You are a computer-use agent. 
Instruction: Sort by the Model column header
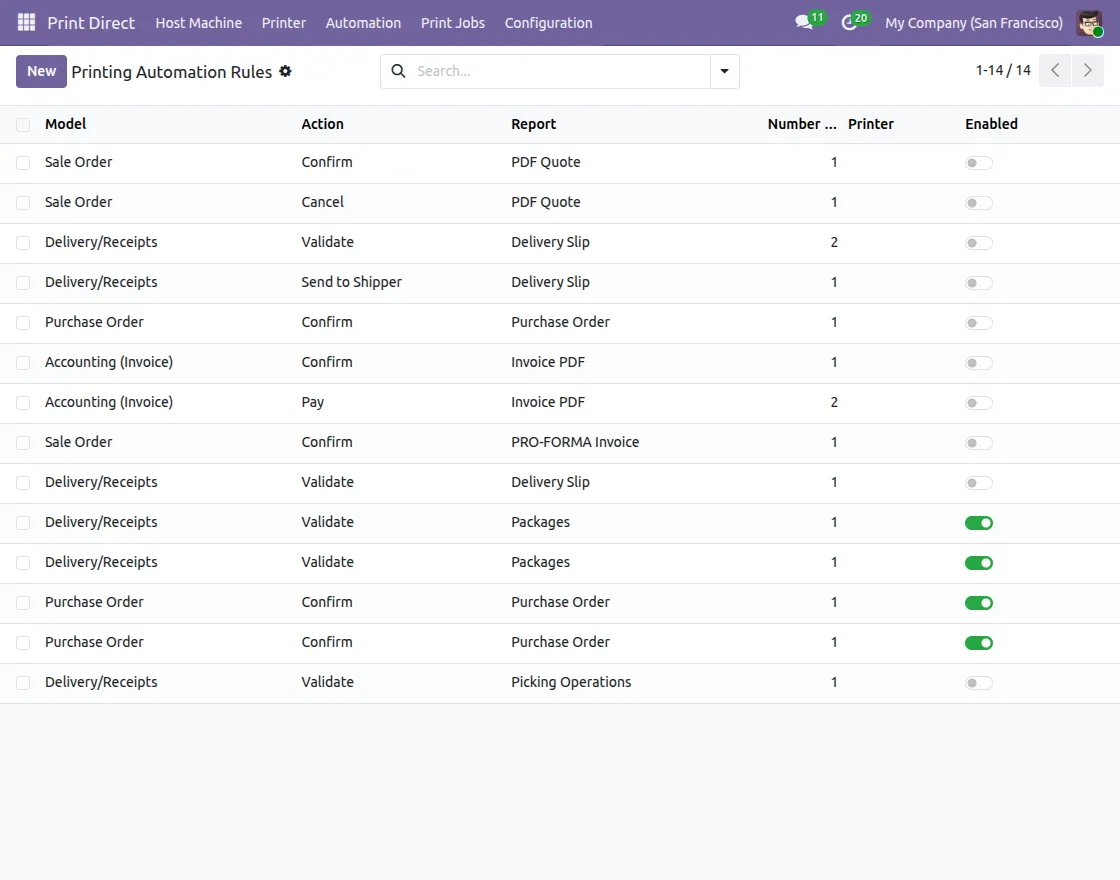pyautogui.click(x=66, y=124)
